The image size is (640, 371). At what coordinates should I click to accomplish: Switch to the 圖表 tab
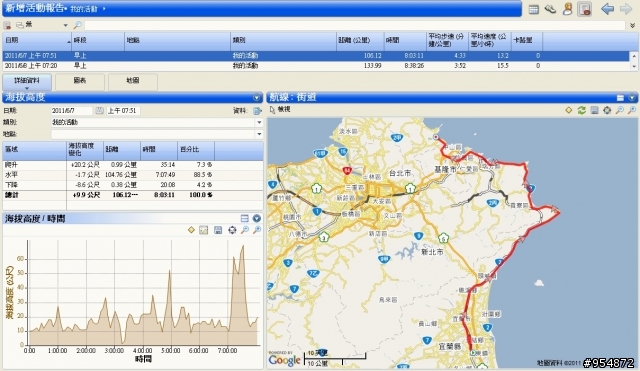pyautogui.click(x=80, y=81)
